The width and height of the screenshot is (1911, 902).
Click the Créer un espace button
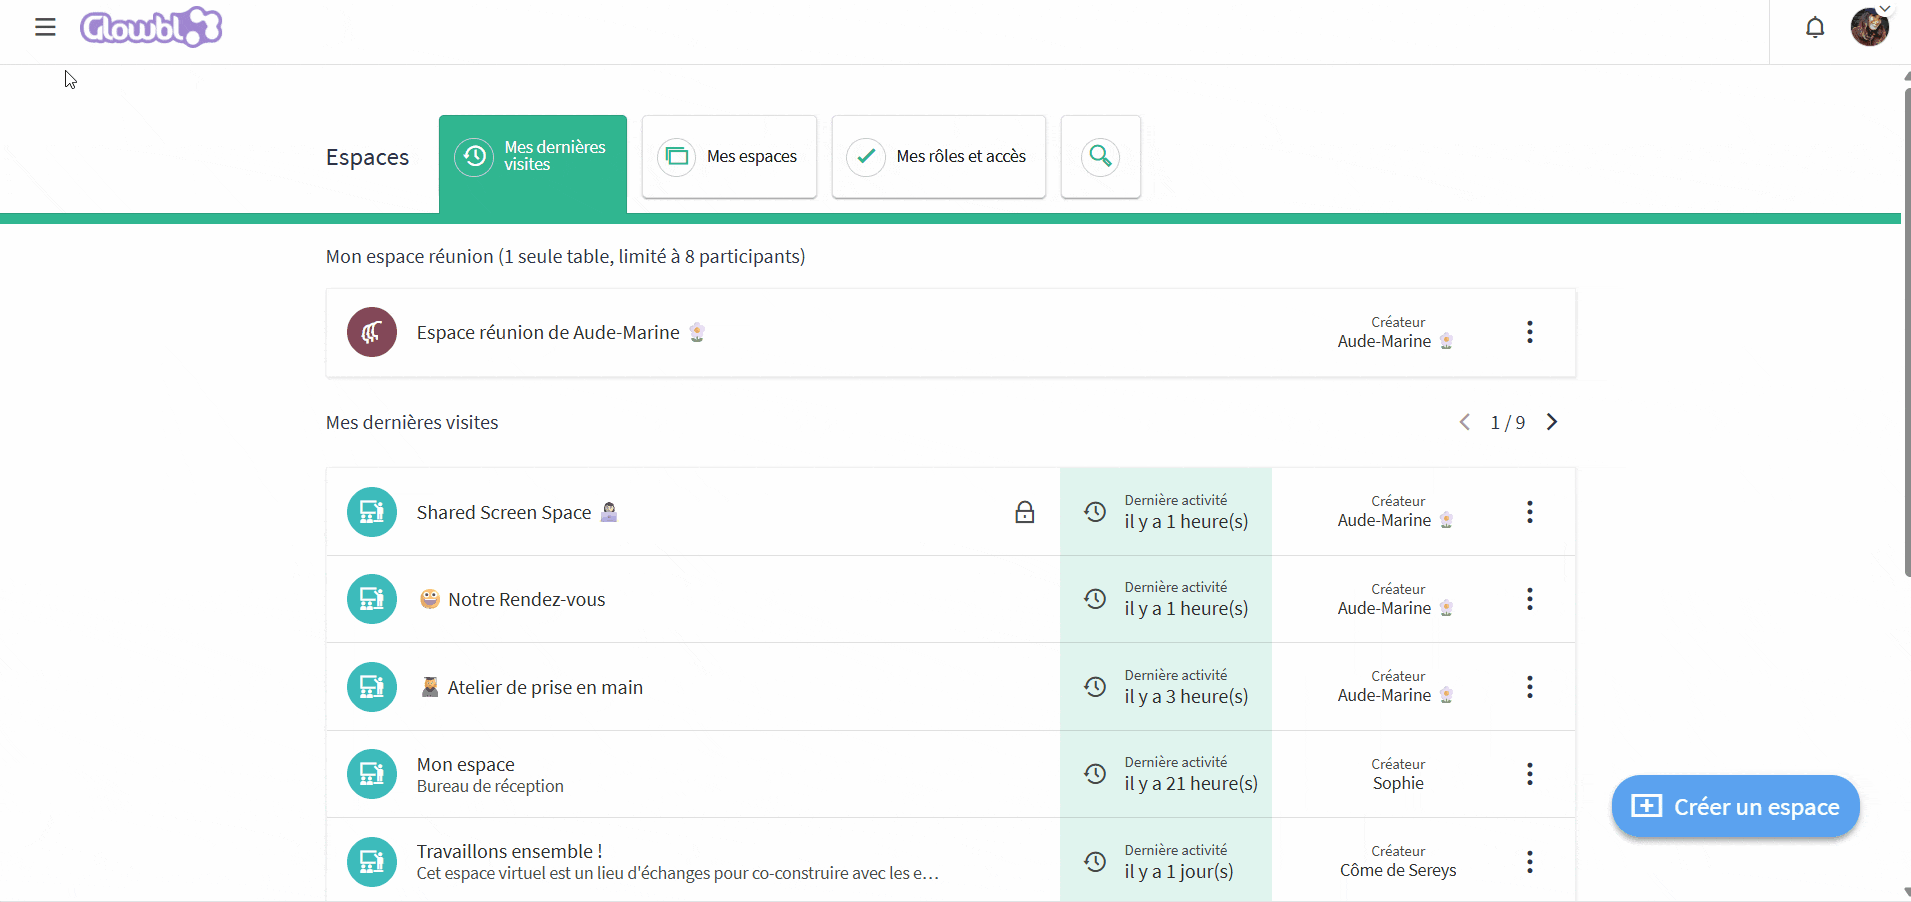(1735, 806)
